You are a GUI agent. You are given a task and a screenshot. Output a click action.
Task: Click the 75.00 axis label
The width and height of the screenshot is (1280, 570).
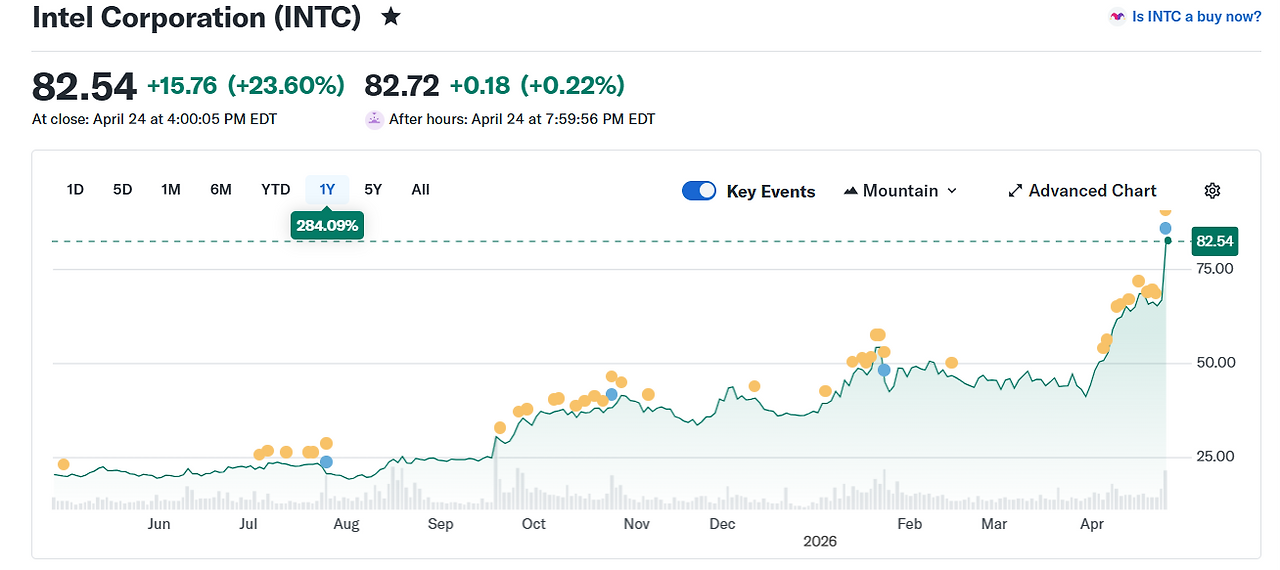1215,269
